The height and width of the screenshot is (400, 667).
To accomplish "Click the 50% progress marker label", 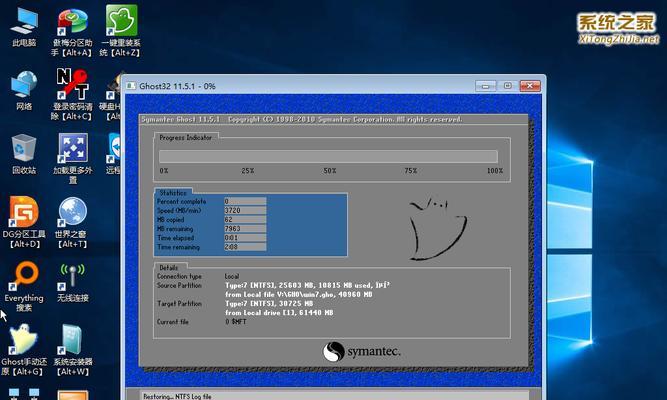I will pos(330,171).
